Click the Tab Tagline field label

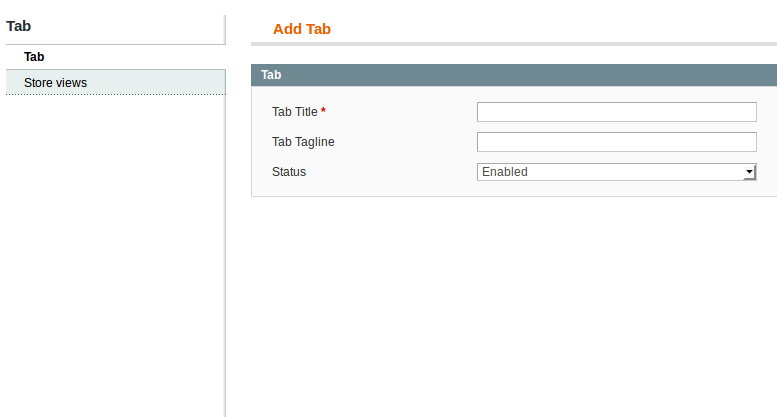click(x=303, y=142)
